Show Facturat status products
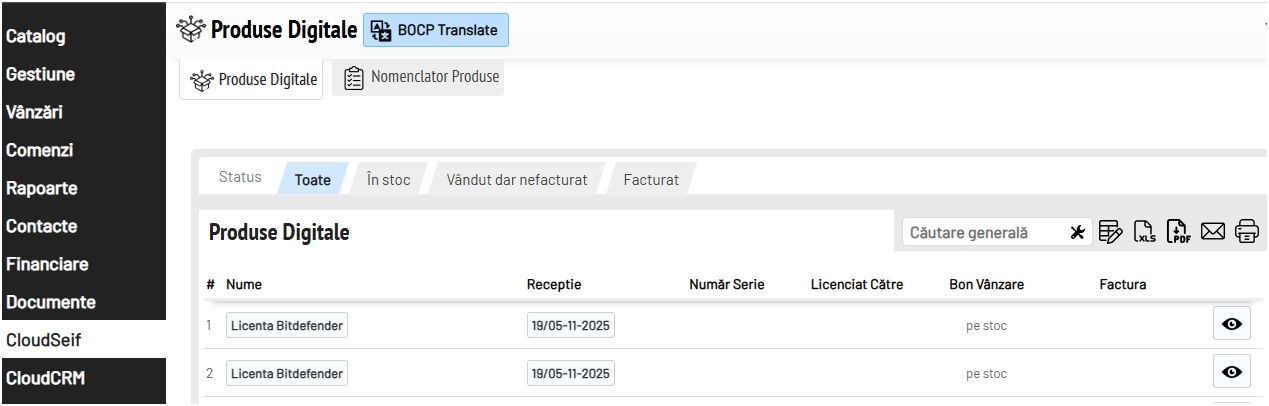This screenshot has height=406, width=1269. click(x=651, y=180)
